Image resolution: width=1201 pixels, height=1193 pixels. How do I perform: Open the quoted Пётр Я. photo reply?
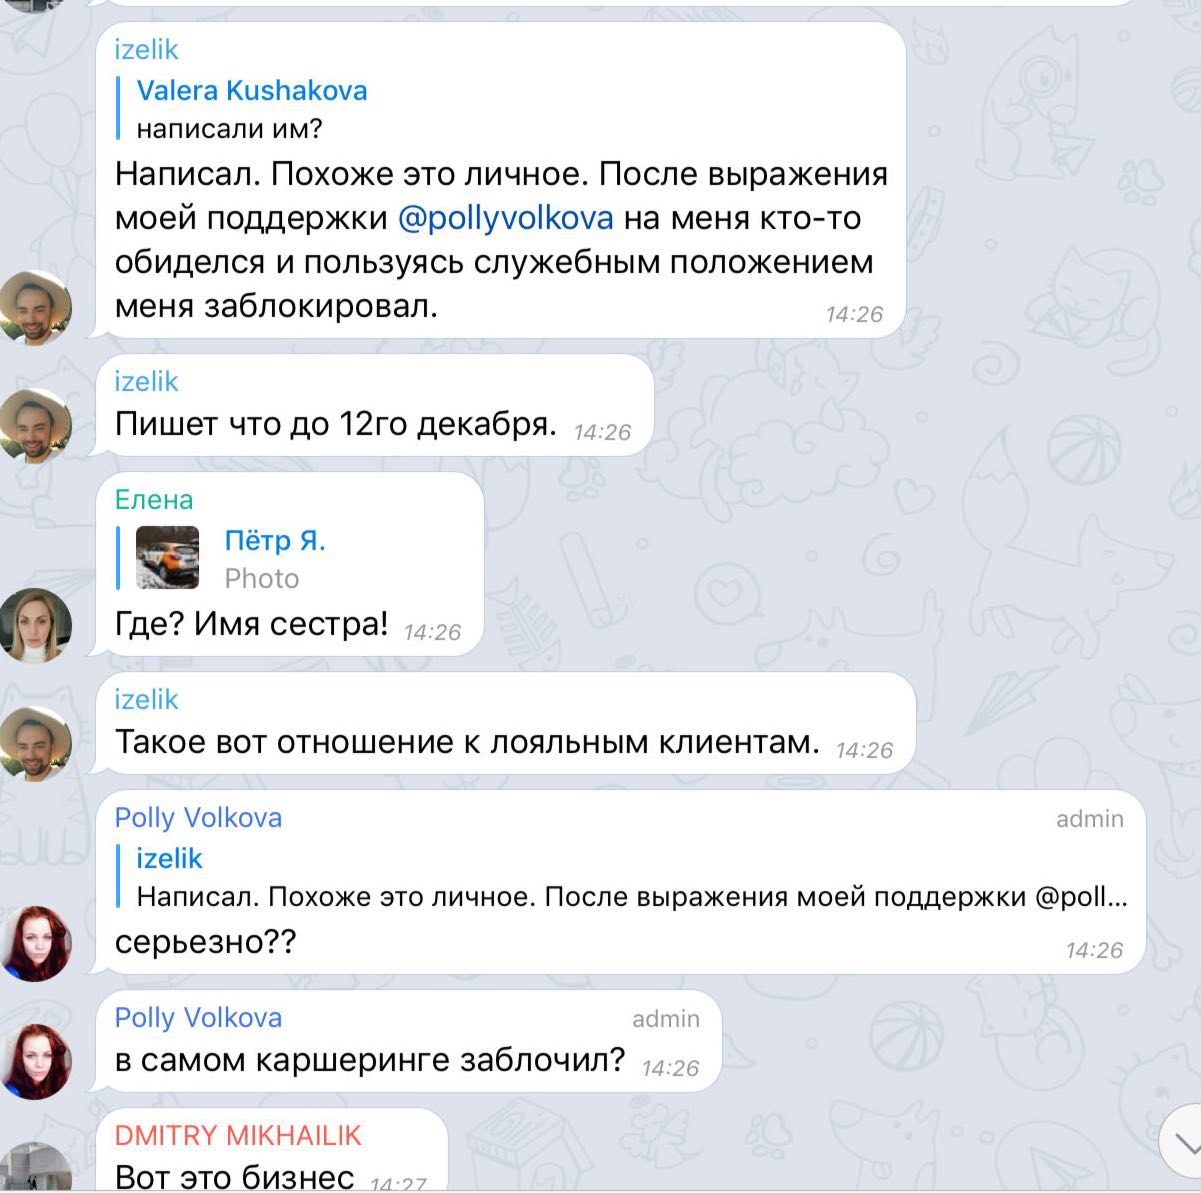click(228, 559)
